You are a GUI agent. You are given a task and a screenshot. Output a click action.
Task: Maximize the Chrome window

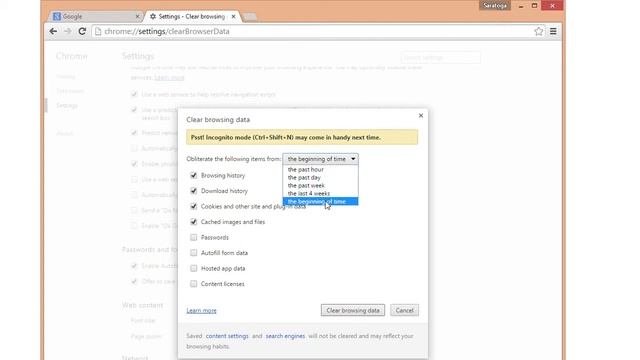point(534,6)
